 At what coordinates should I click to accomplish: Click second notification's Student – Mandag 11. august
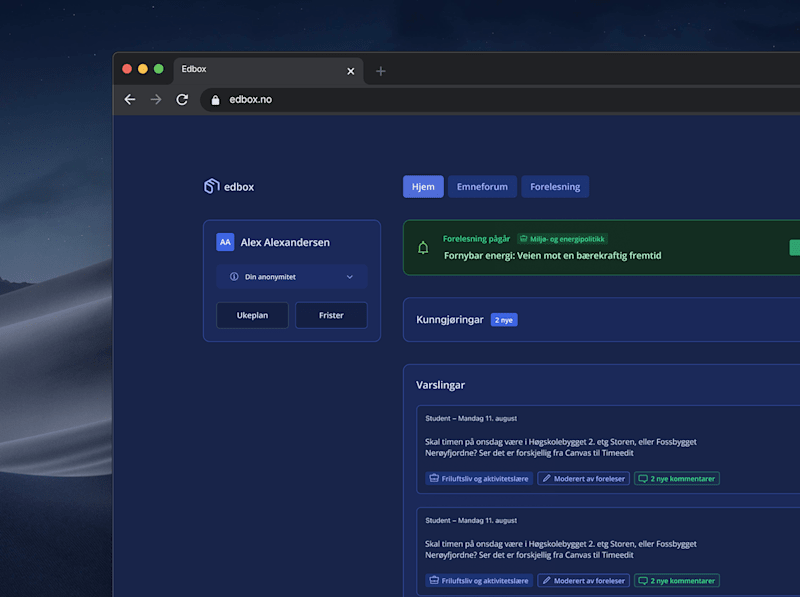pos(471,520)
